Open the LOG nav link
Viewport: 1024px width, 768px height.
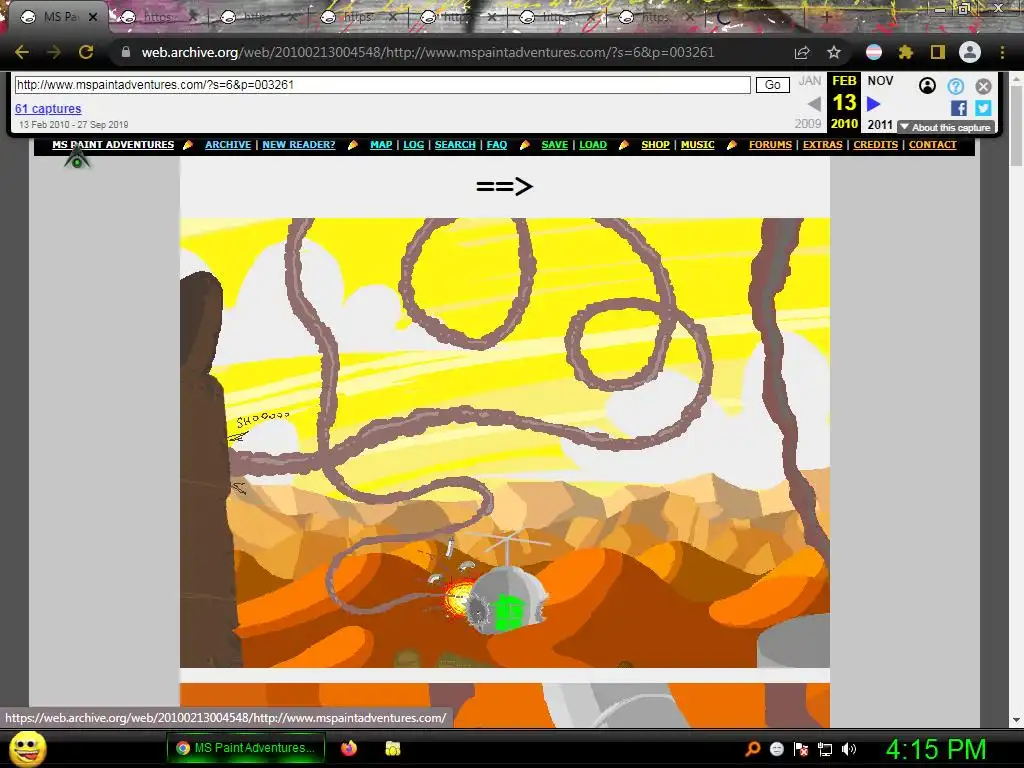(x=413, y=145)
